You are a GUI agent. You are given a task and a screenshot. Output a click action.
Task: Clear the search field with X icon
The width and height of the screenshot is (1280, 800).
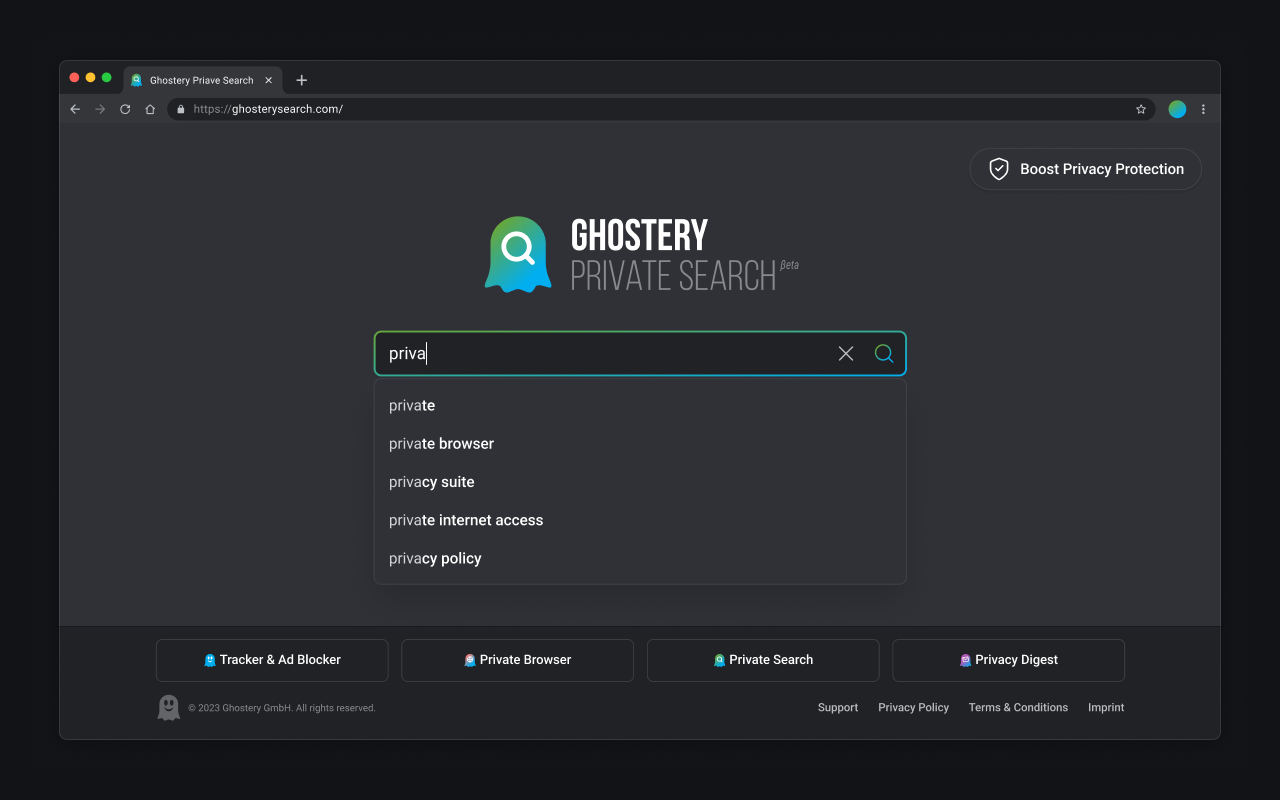pos(846,353)
